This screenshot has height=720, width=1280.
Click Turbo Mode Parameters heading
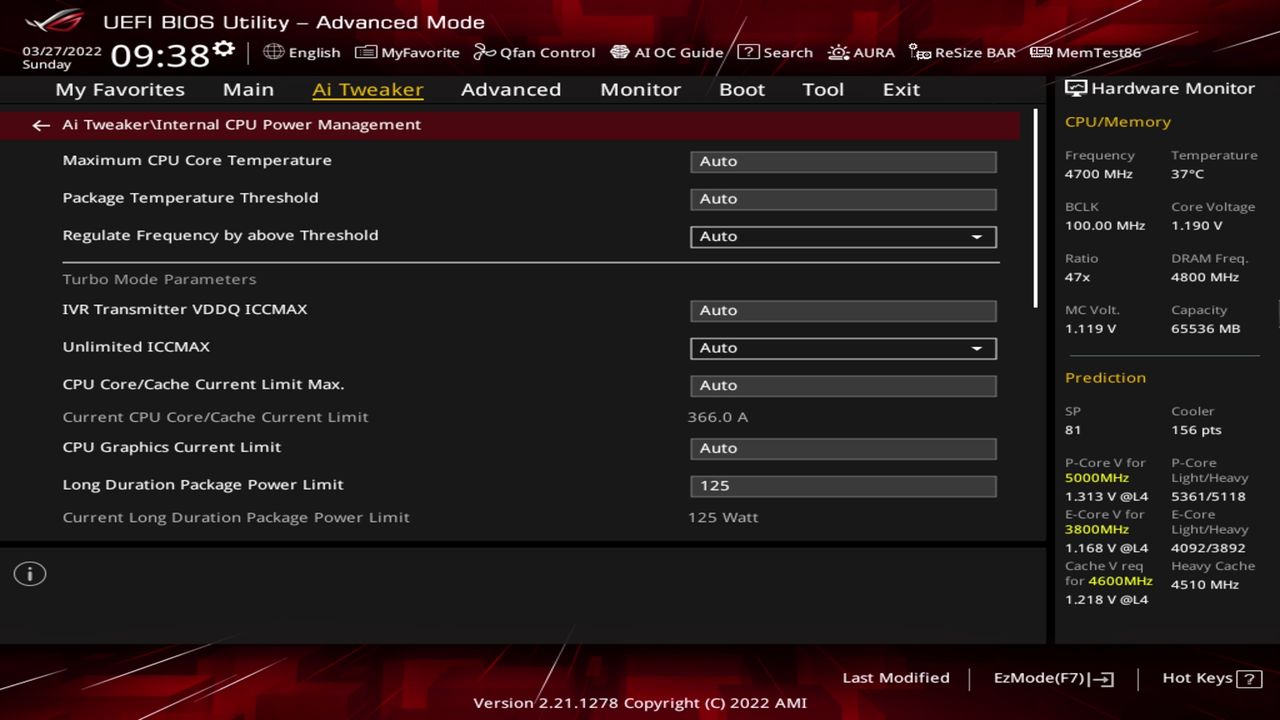pyautogui.click(x=159, y=279)
